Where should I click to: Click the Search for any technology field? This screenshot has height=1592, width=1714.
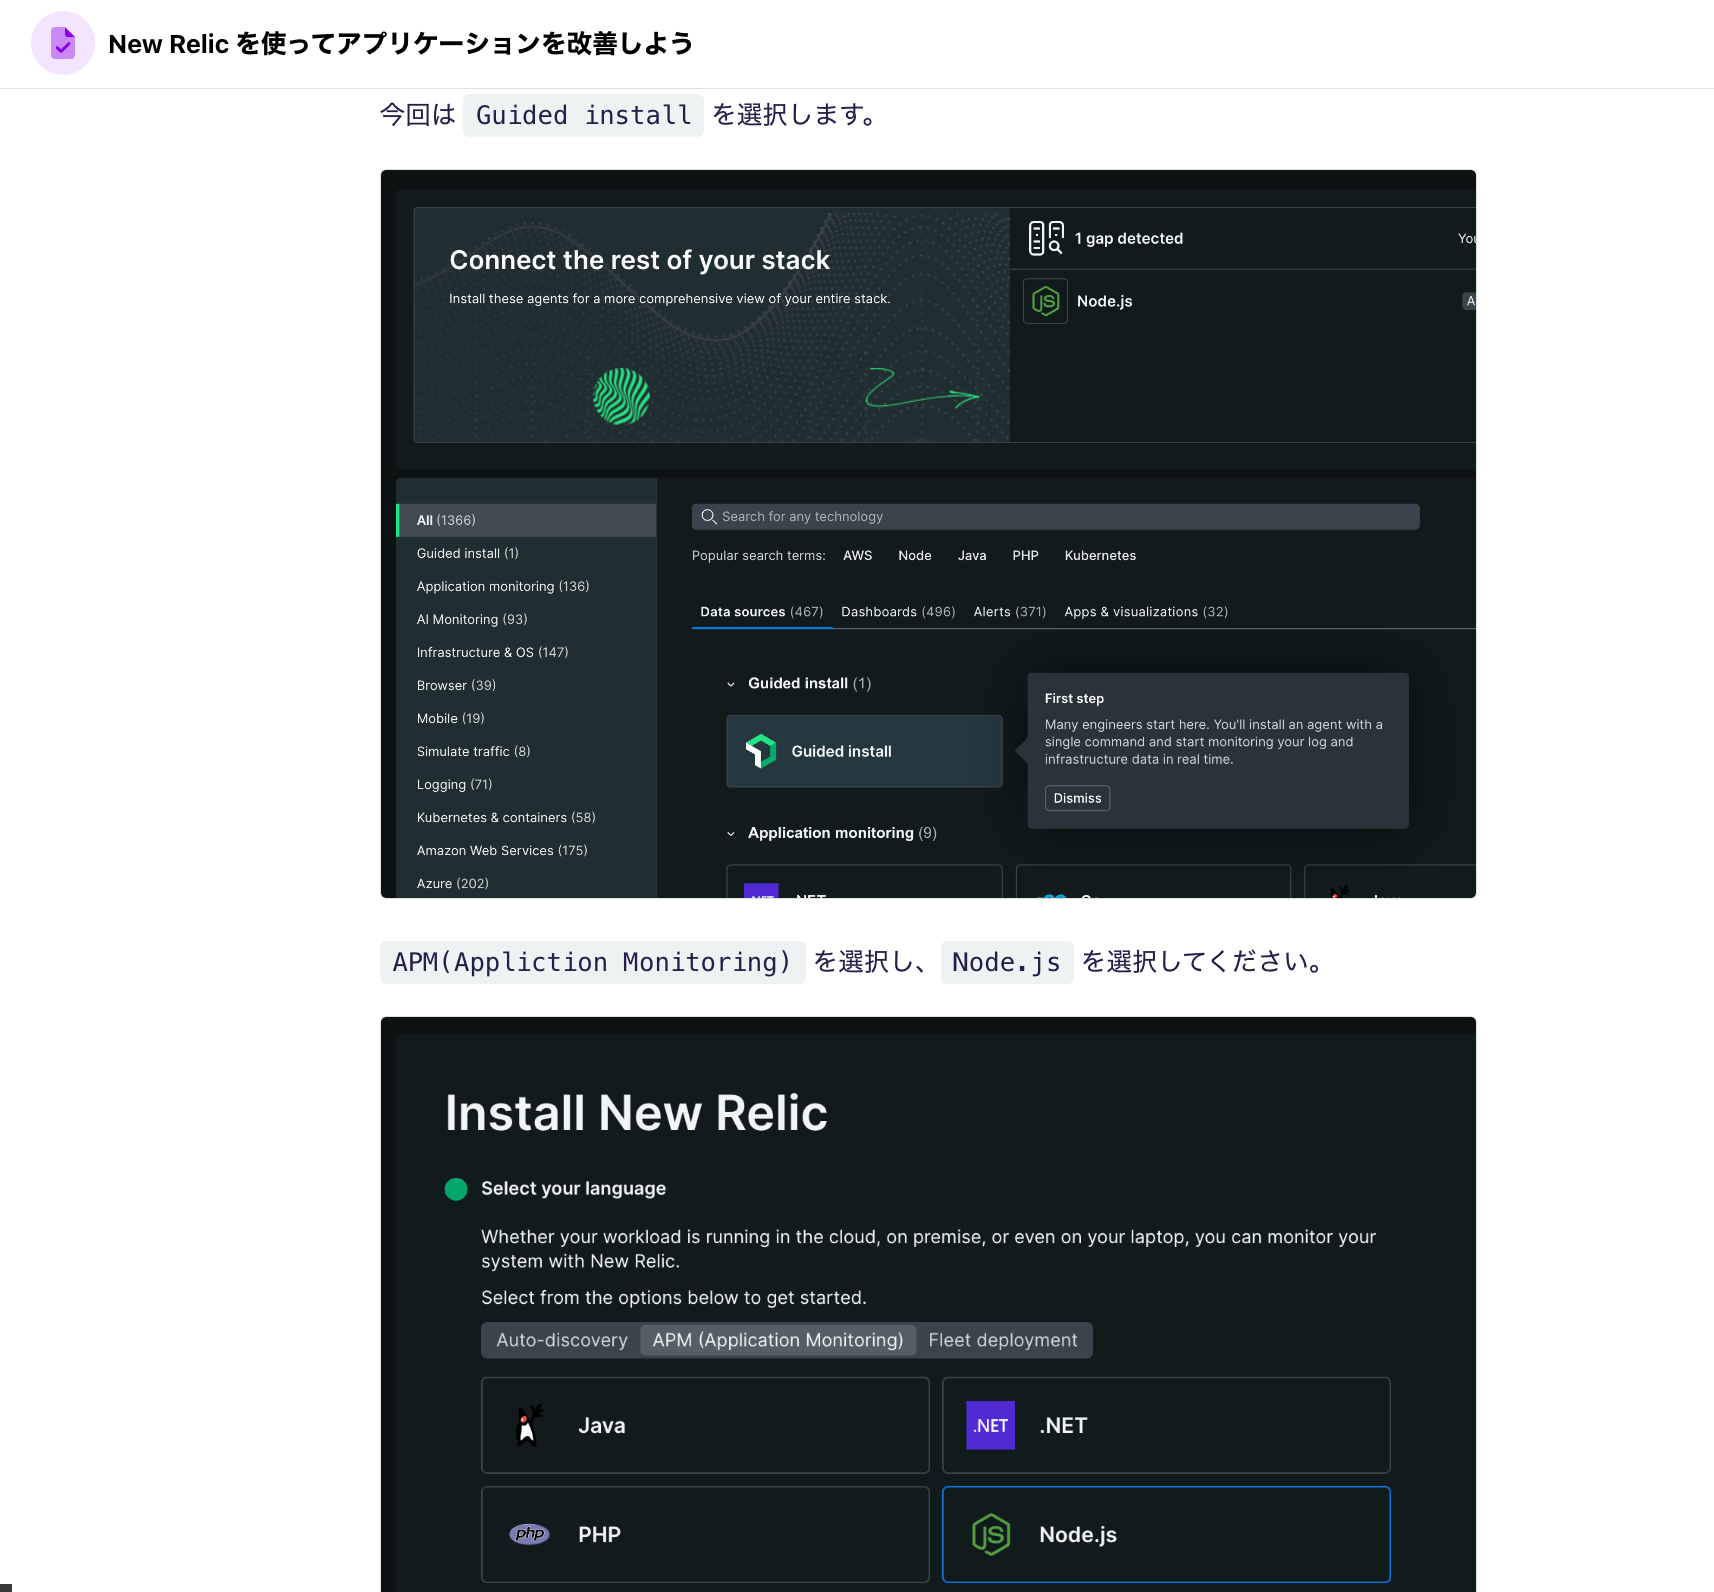coord(1055,517)
